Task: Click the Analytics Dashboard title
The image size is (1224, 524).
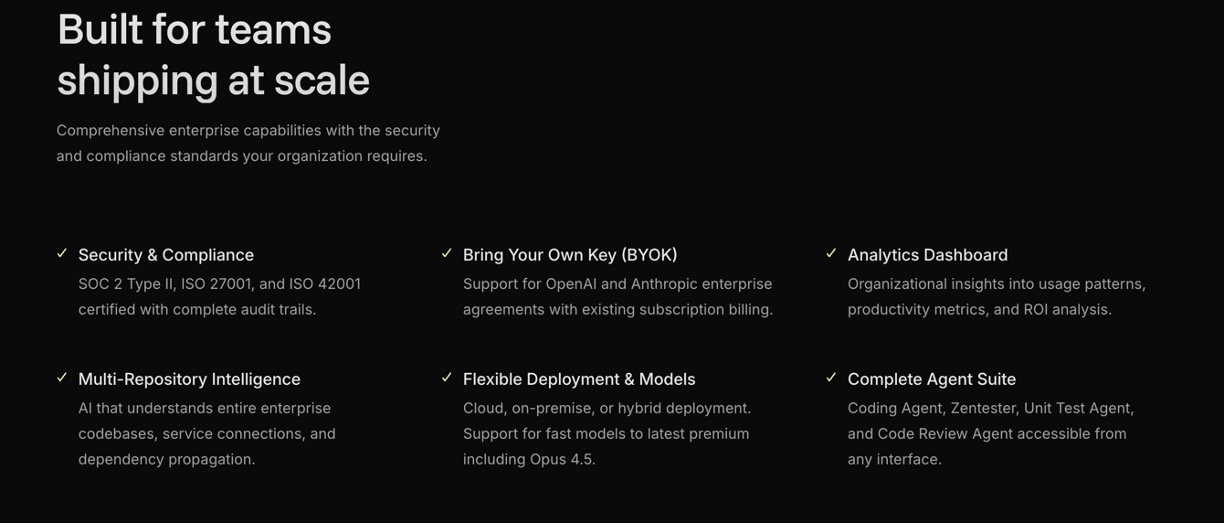Action: (x=927, y=255)
